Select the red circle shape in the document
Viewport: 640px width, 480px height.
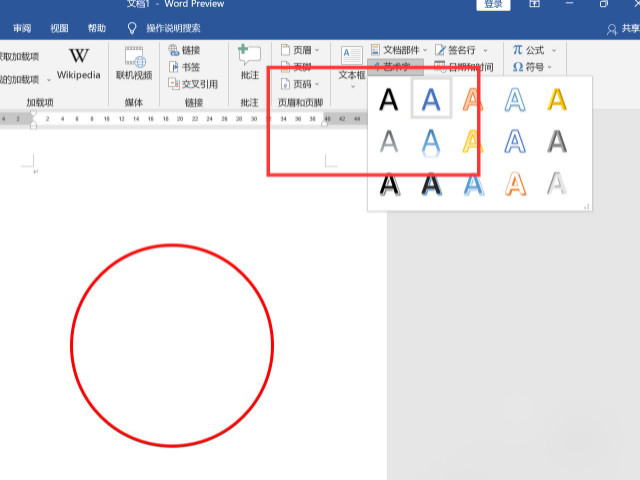(172, 345)
